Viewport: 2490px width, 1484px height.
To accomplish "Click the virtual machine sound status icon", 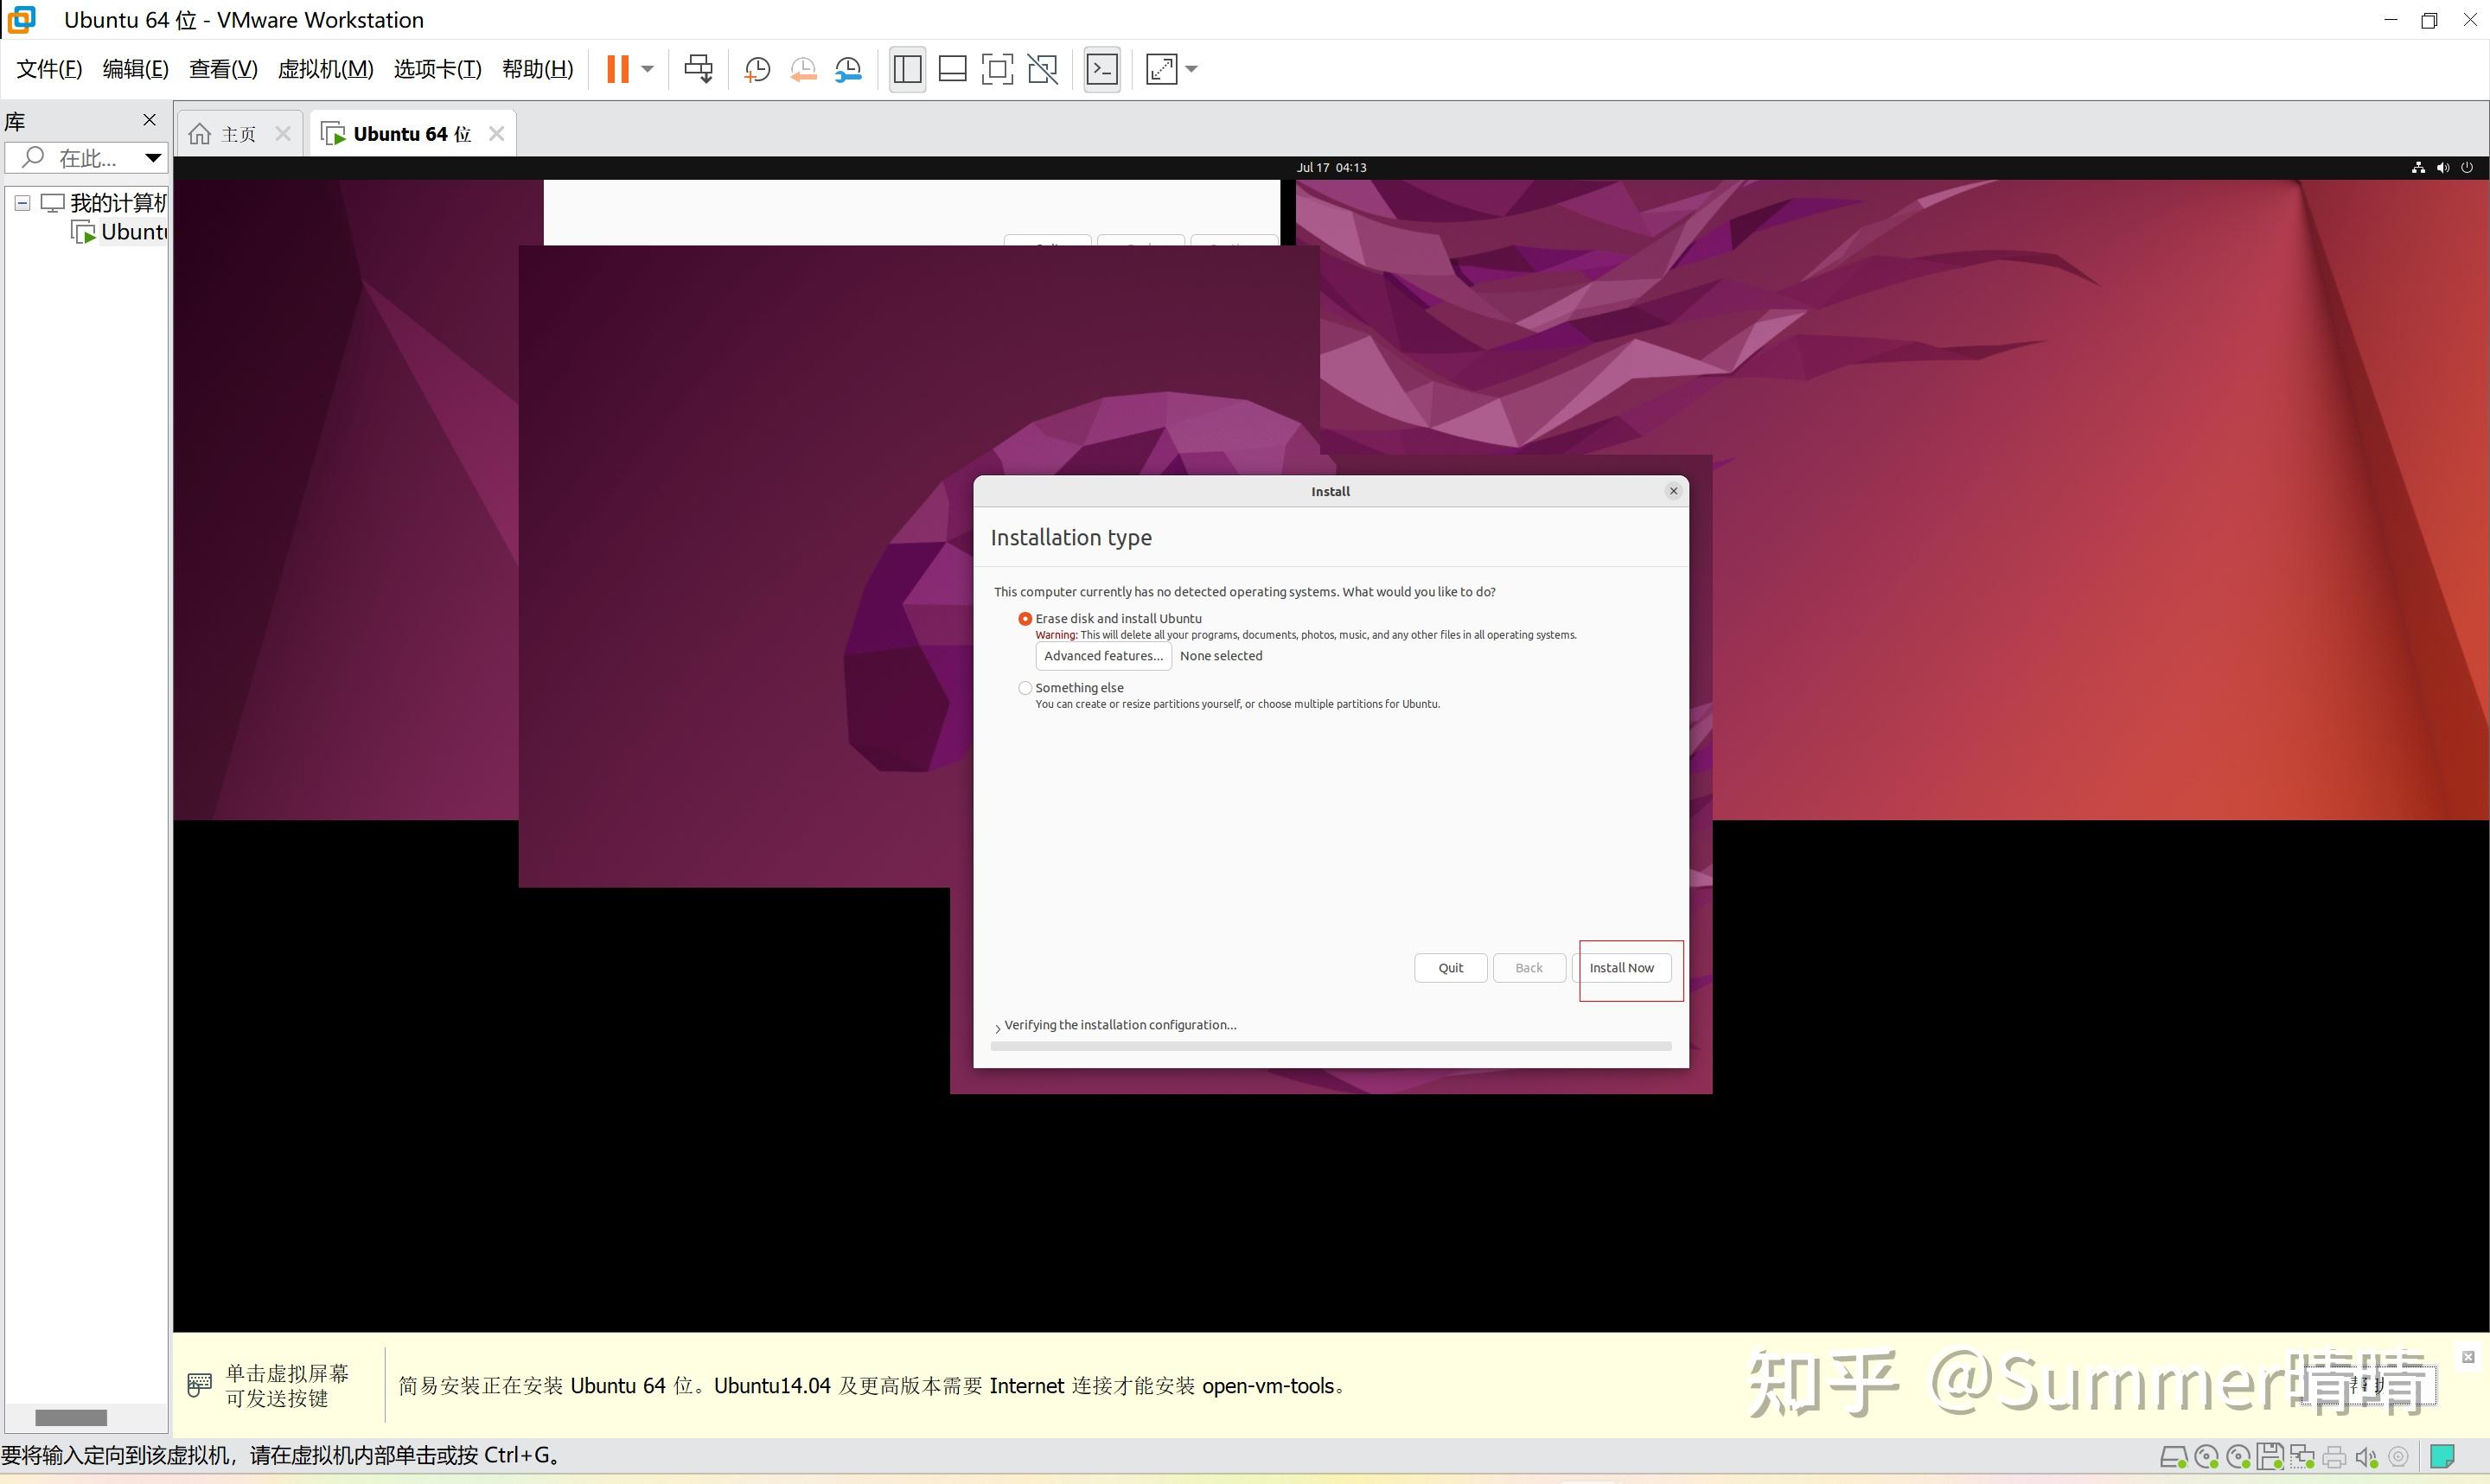I will pyautogui.click(x=2366, y=1456).
